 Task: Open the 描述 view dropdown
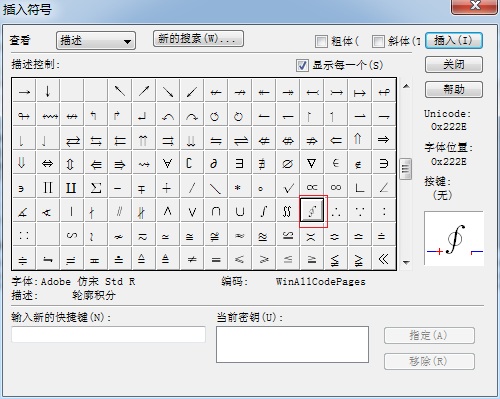tap(96, 41)
